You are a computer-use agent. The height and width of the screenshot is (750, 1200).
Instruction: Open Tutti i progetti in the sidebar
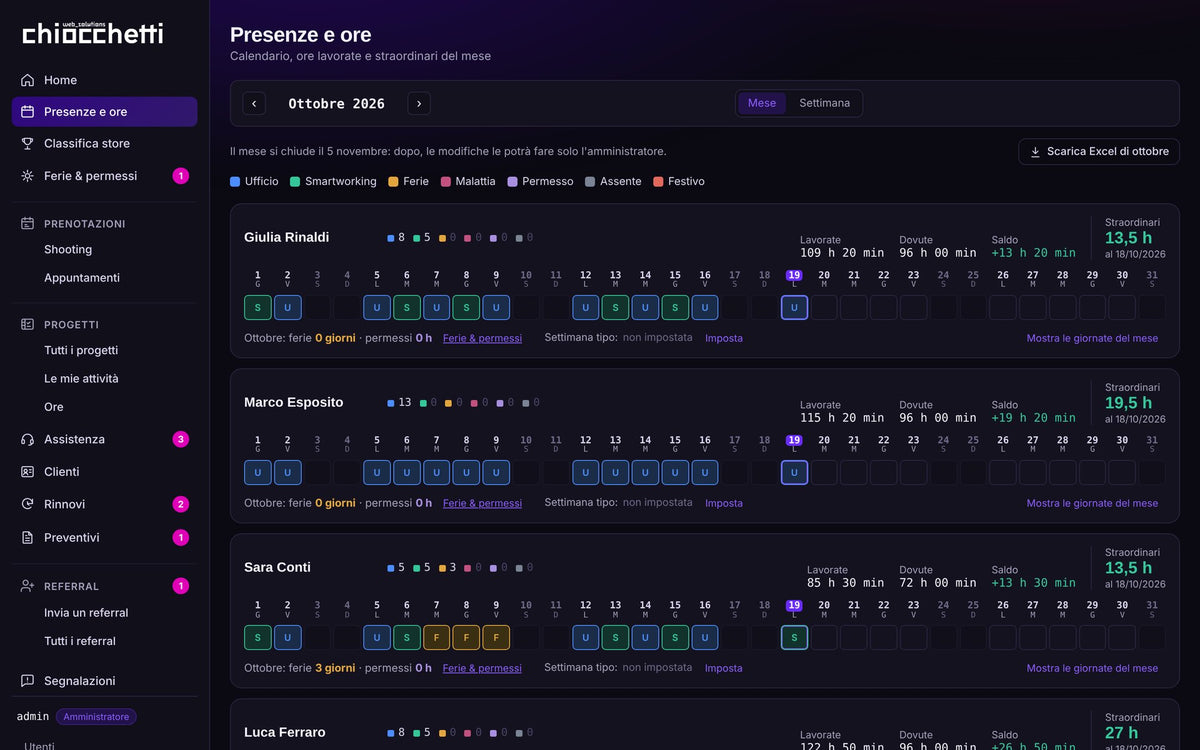(81, 350)
